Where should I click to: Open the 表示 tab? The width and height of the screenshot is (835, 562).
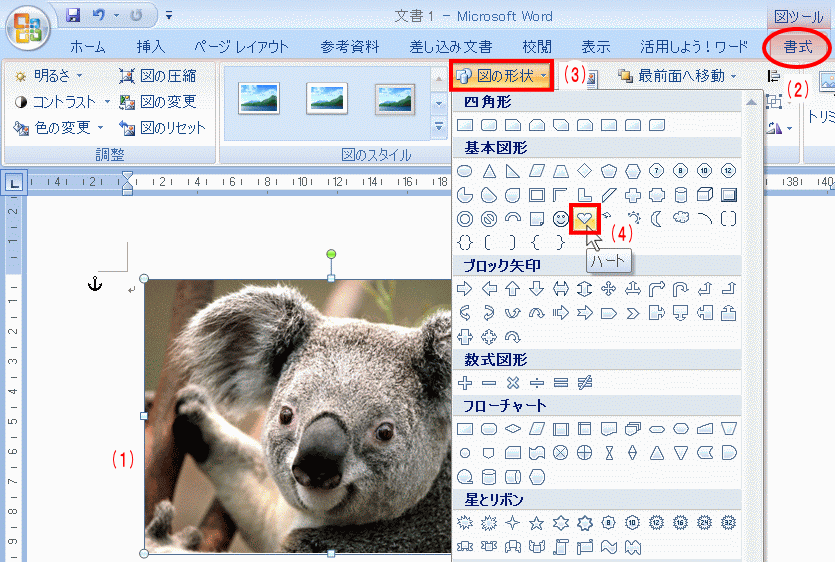(595, 47)
